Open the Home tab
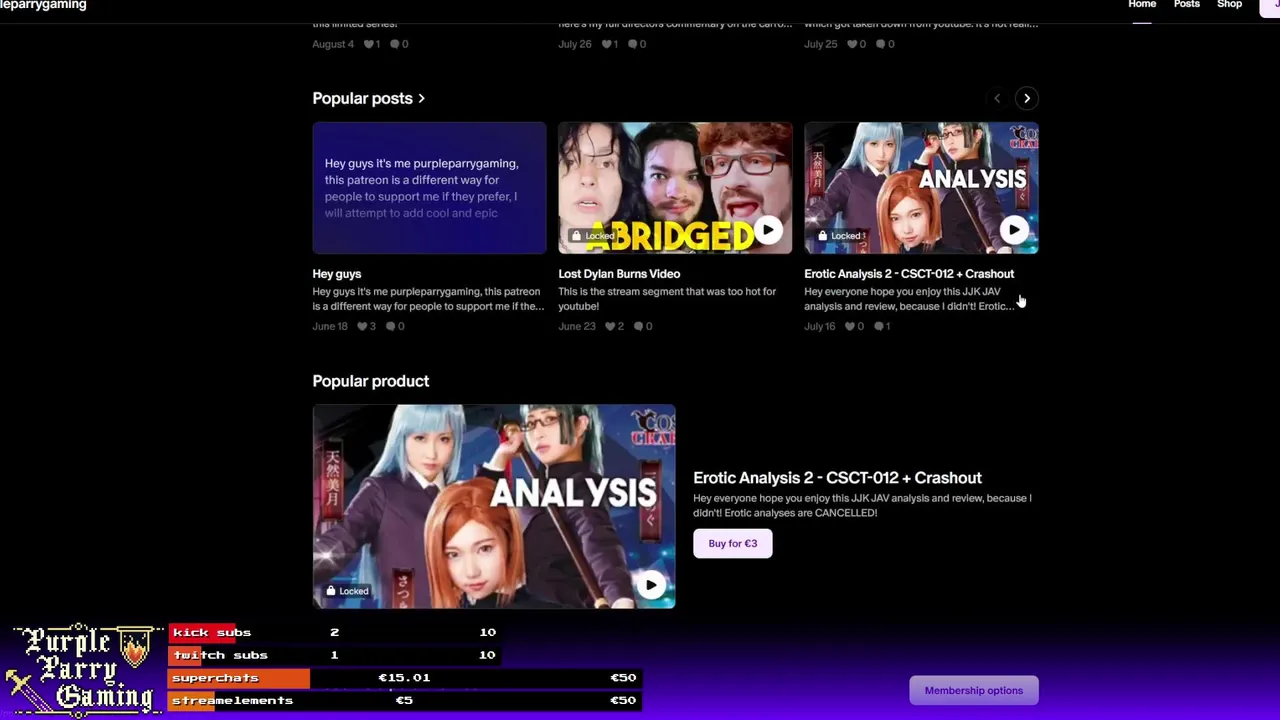The image size is (1280, 720). (1142, 5)
